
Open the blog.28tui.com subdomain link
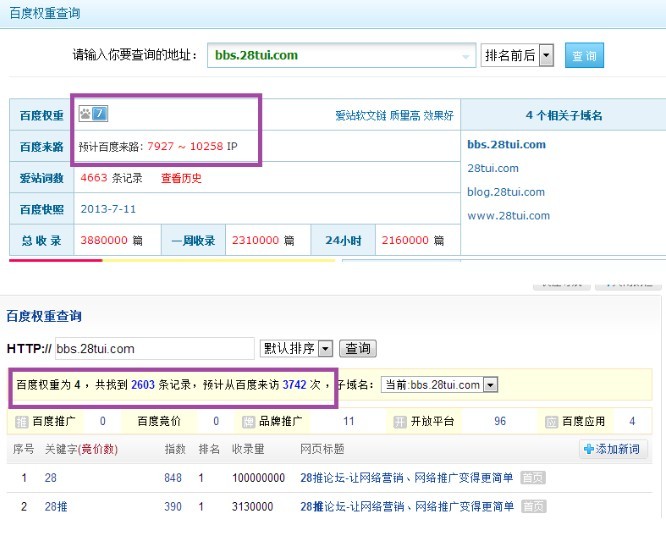tap(506, 192)
